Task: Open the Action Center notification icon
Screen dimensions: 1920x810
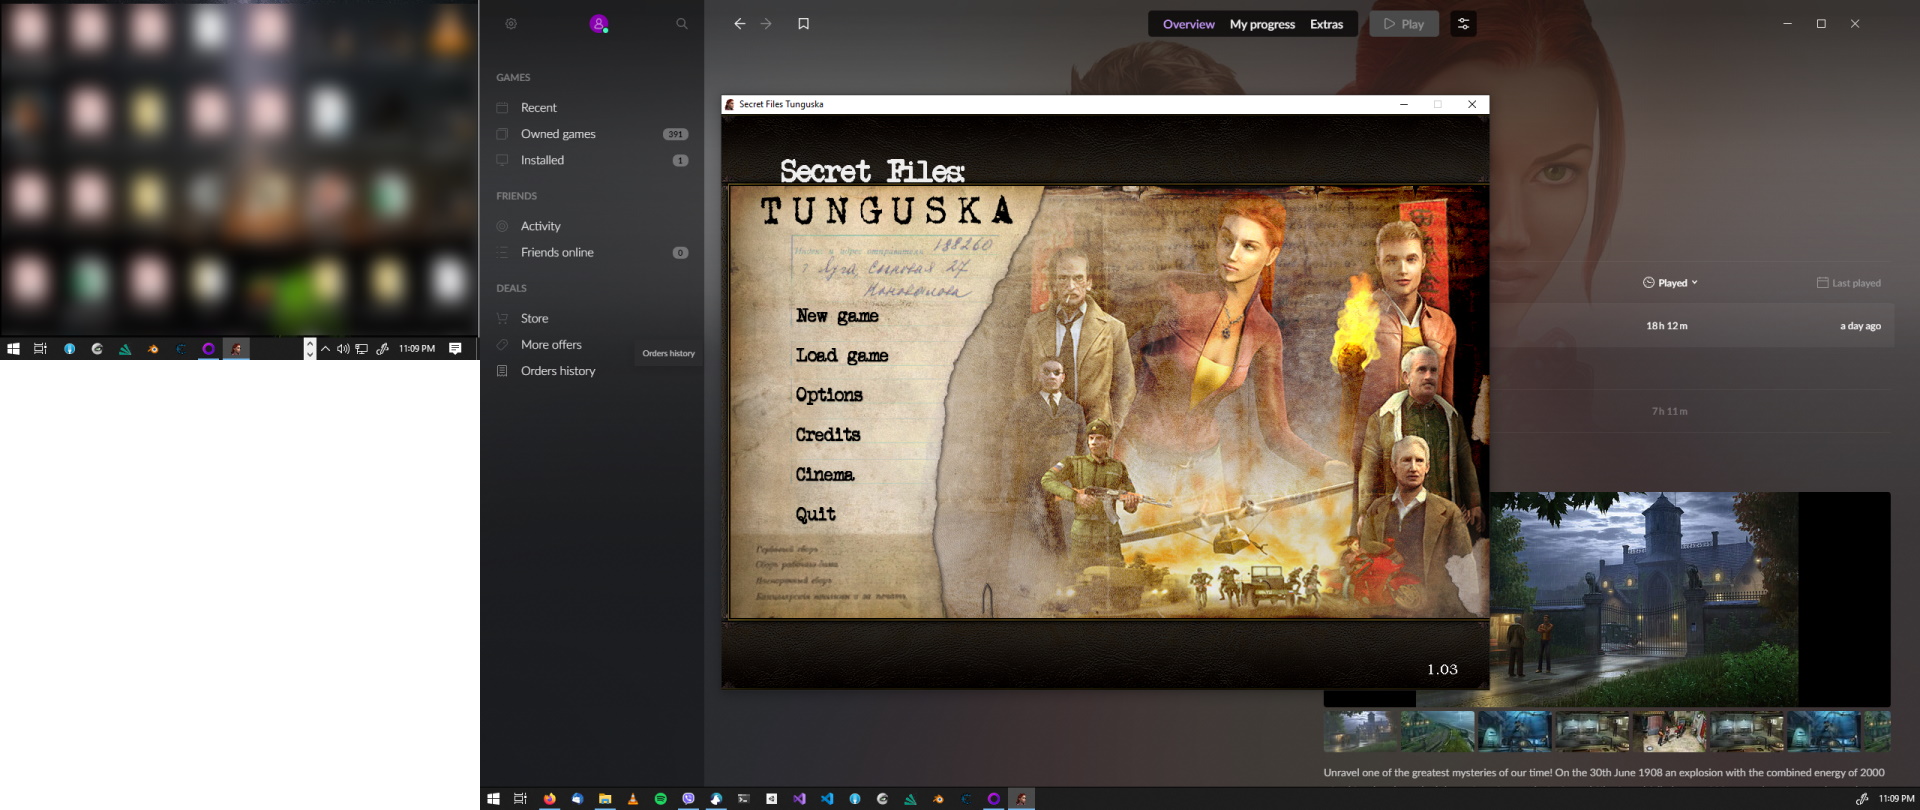Action: click(455, 348)
